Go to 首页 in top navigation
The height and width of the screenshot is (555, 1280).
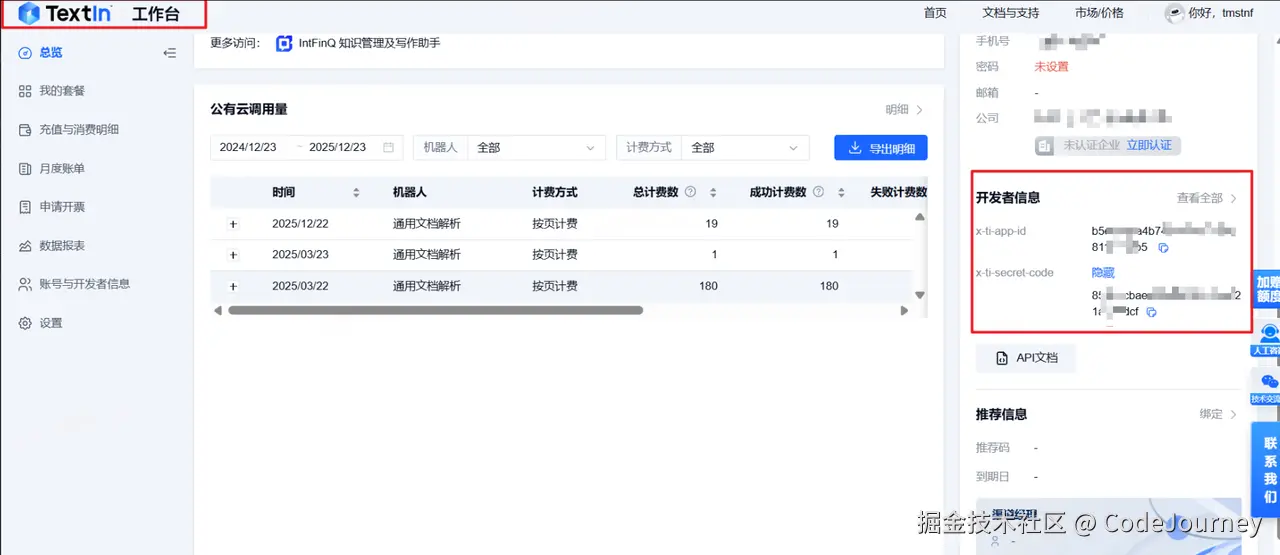935,13
